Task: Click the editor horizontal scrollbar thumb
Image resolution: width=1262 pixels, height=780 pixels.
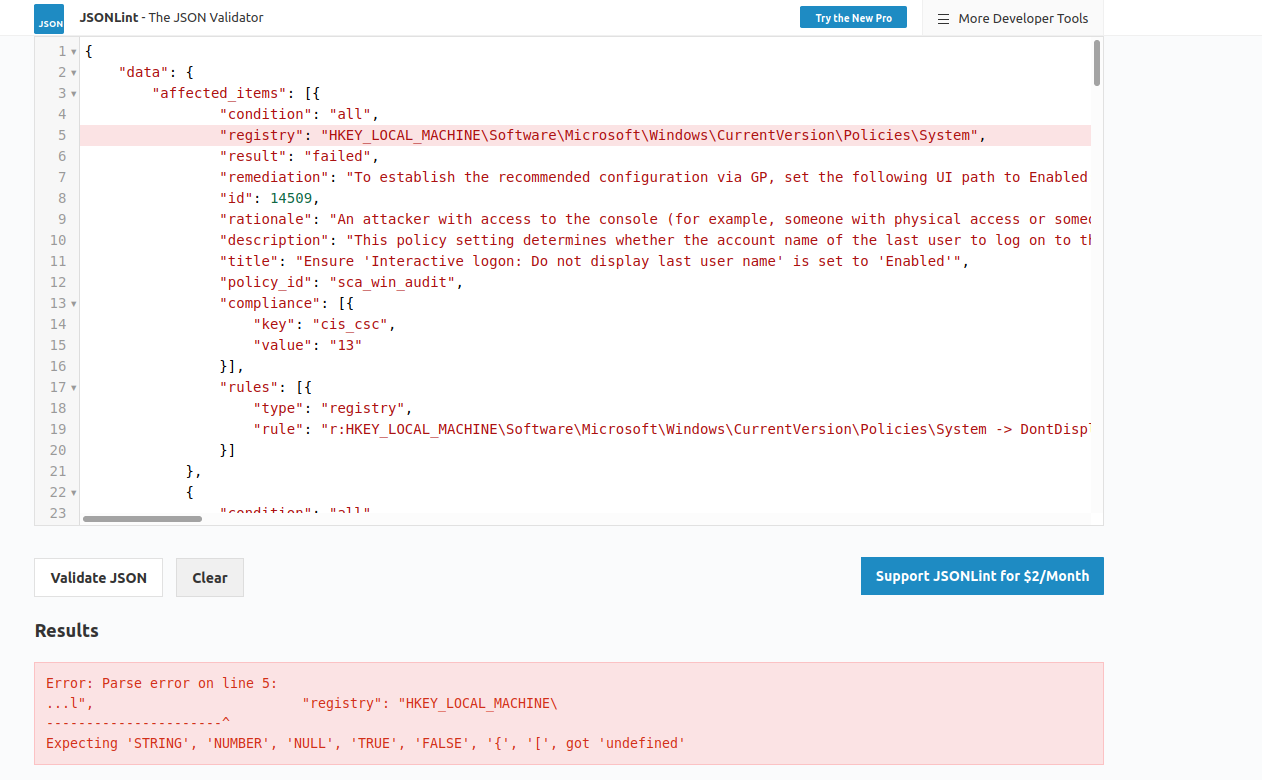Action: pyautogui.click(x=142, y=519)
